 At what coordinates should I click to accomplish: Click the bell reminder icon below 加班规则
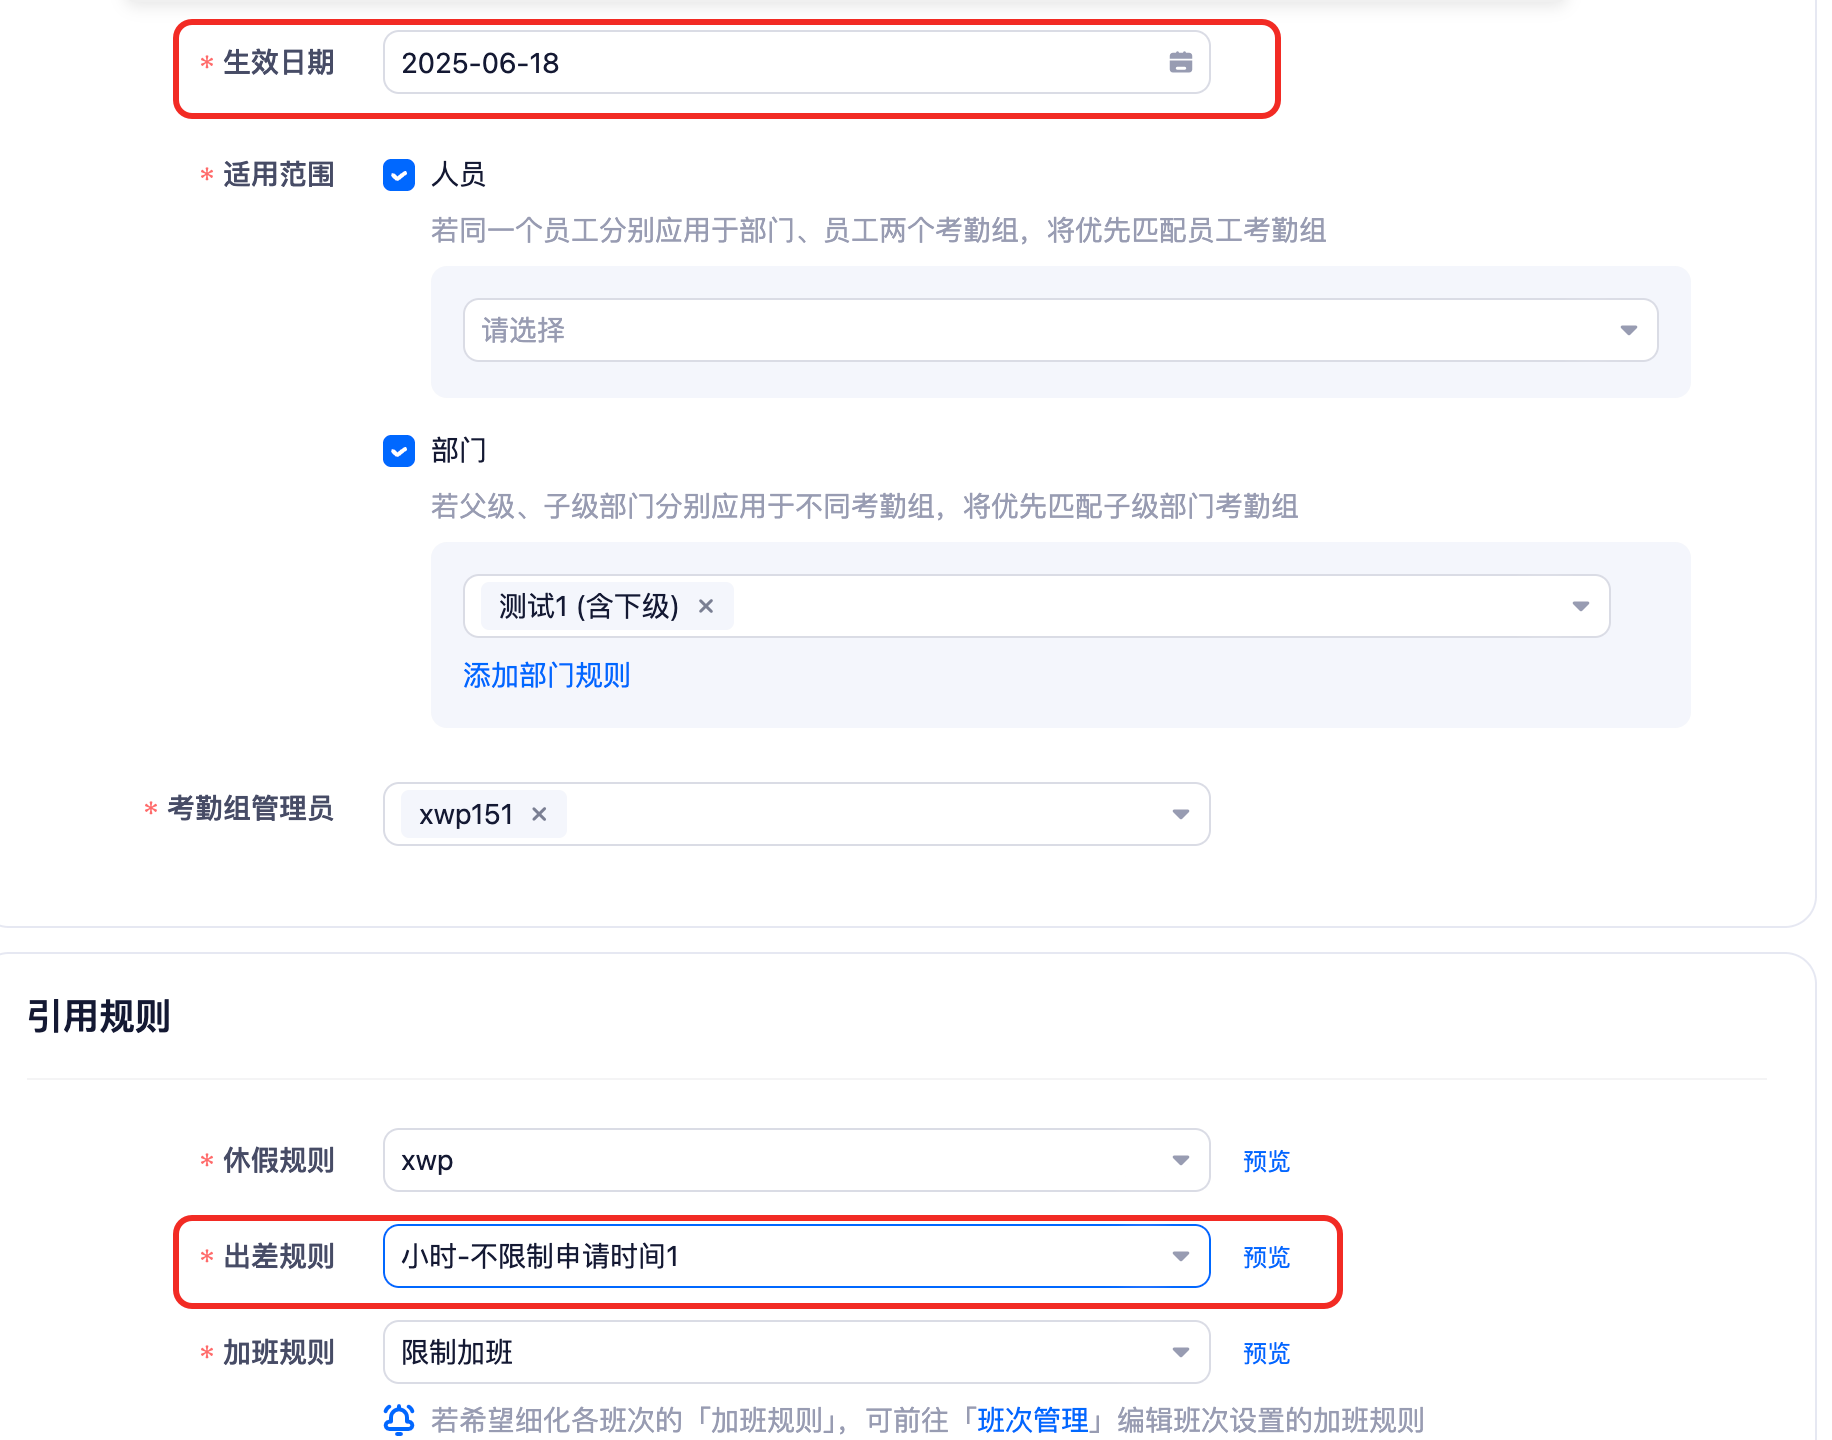[x=399, y=1420]
